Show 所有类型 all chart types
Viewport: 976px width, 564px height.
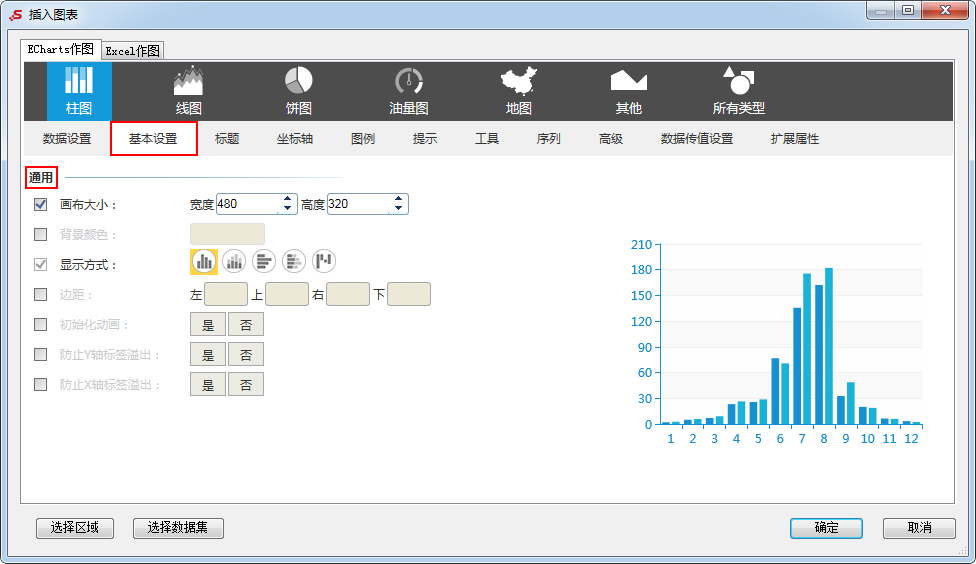(x=739, y=91)
